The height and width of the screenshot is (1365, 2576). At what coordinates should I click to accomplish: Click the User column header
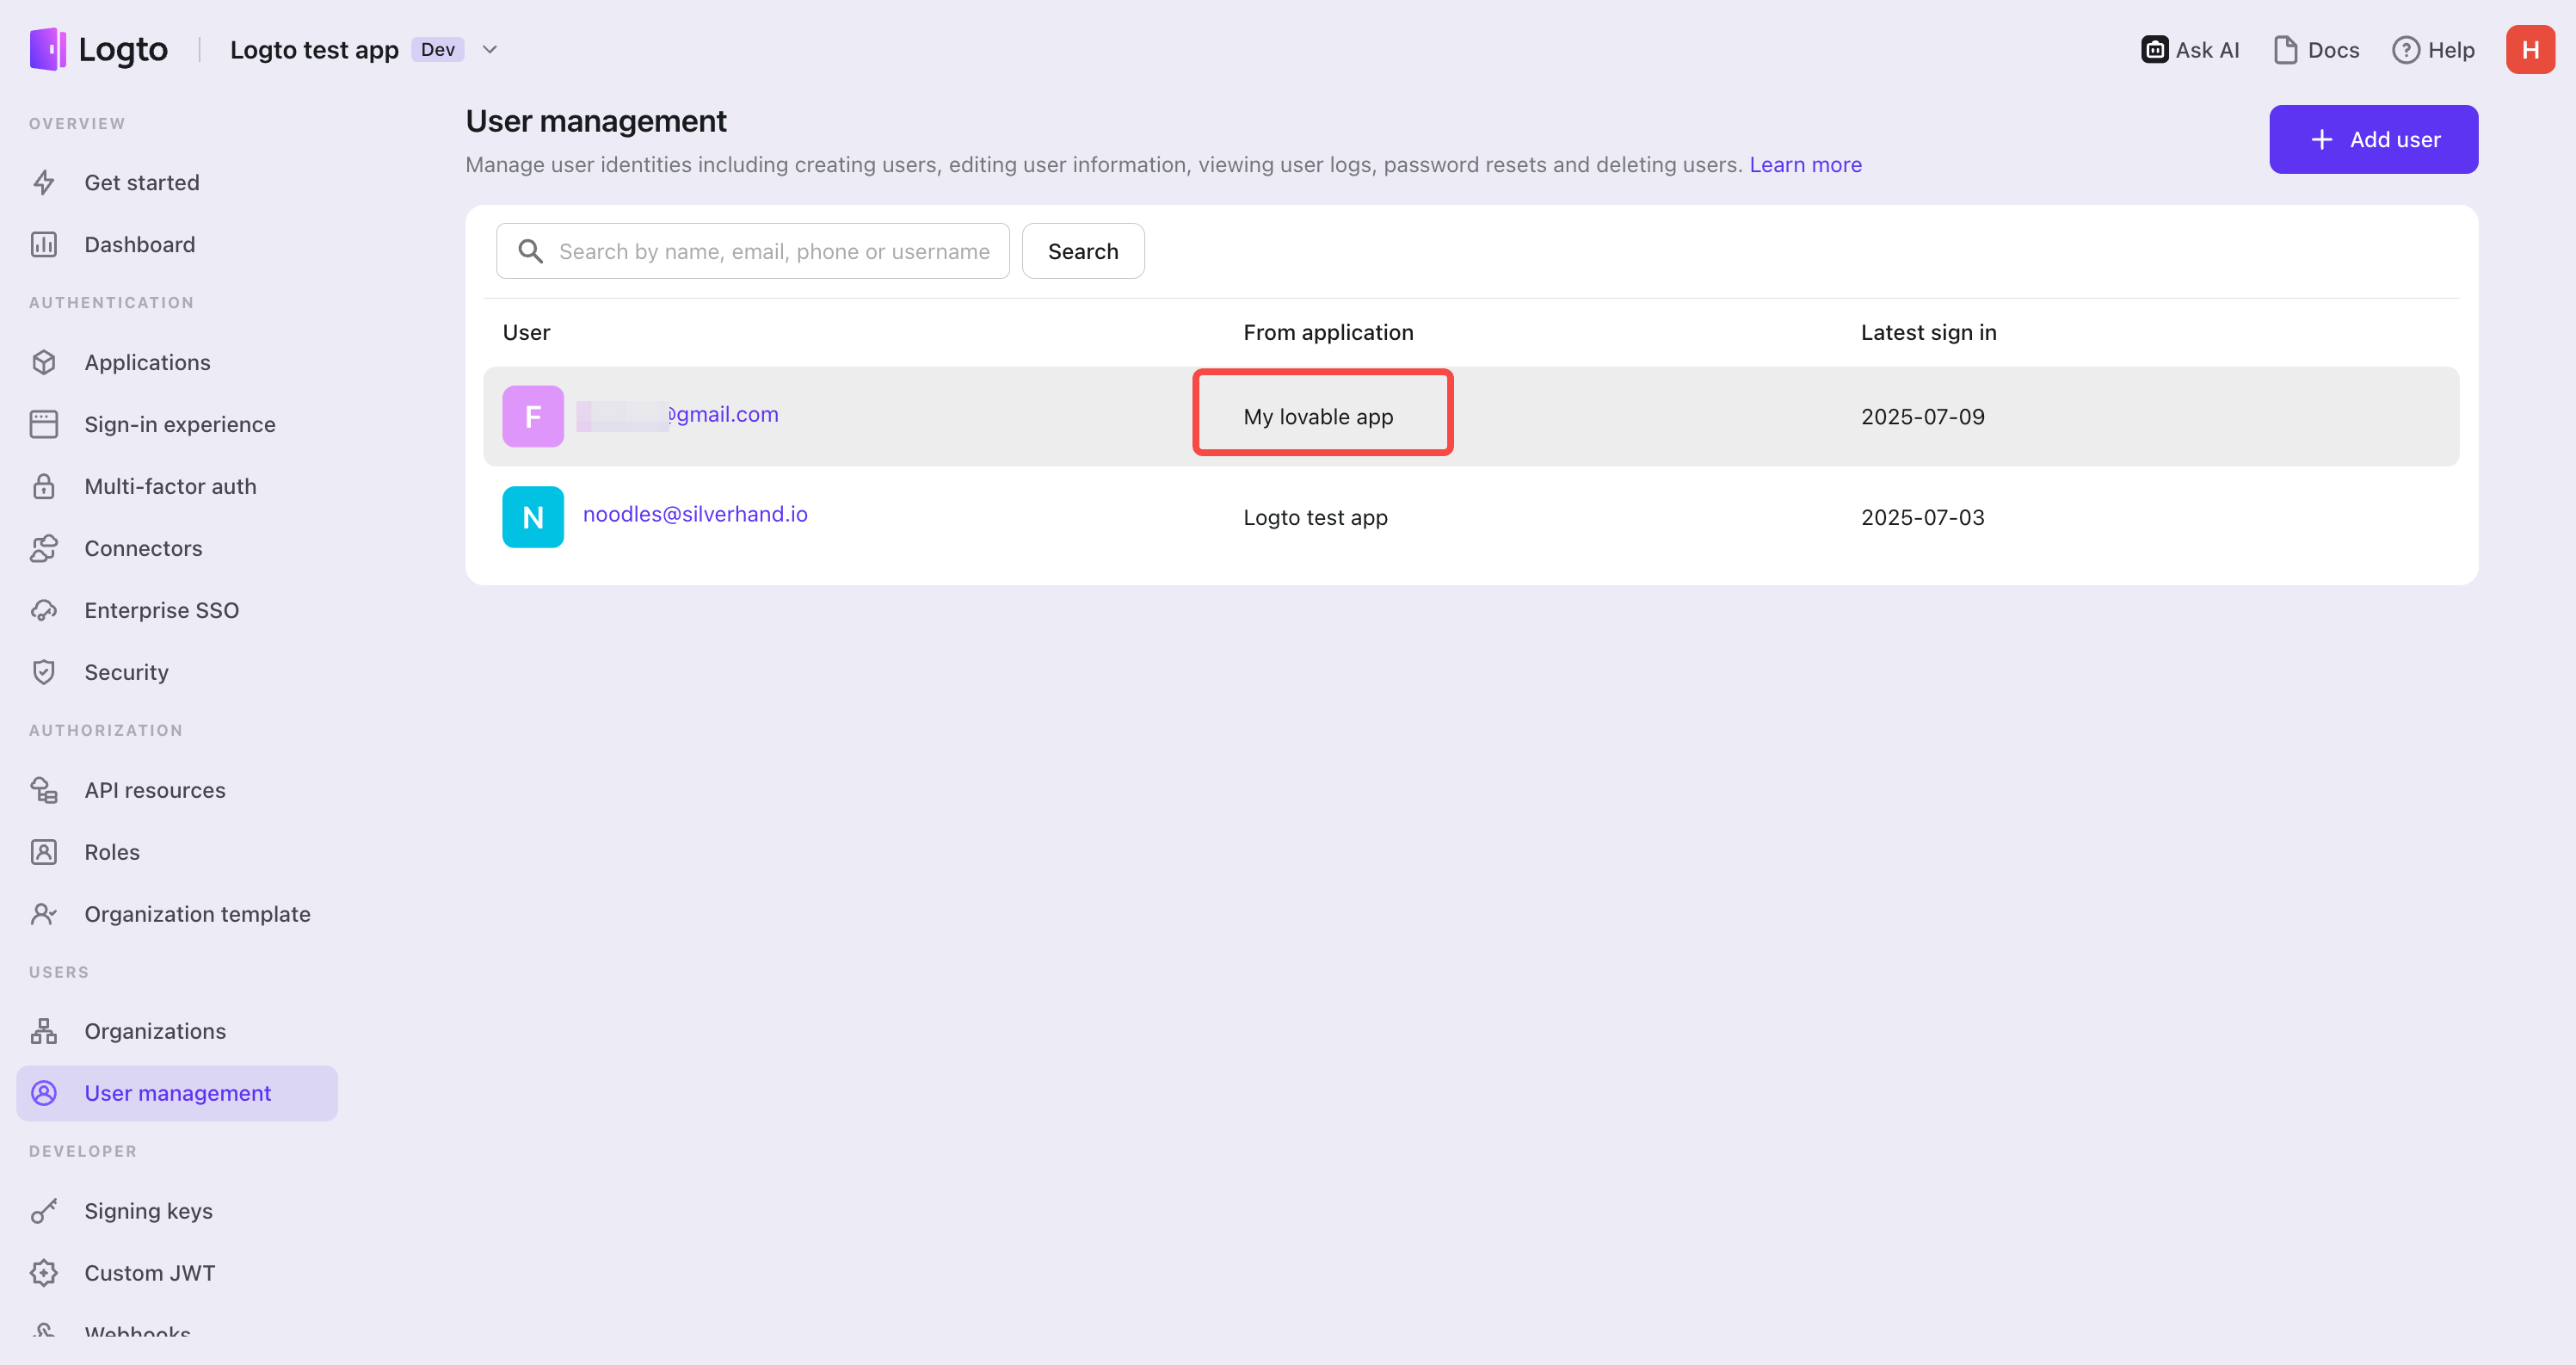tap(526, 332)
